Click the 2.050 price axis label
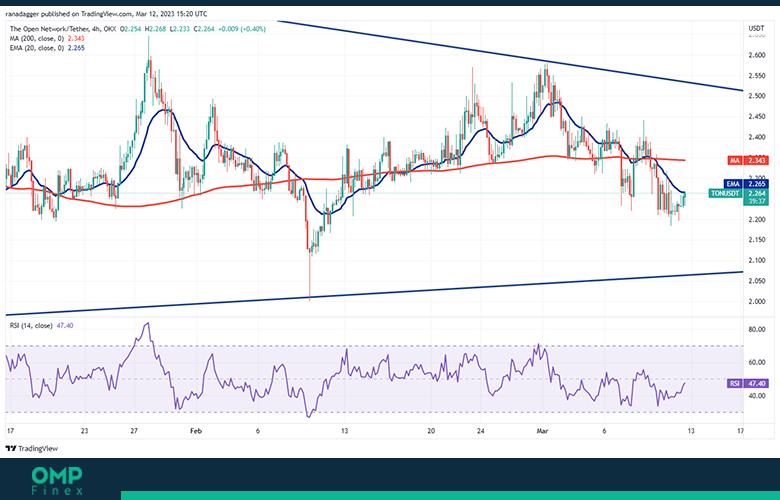The image size is (780, 500). [757, 281]
